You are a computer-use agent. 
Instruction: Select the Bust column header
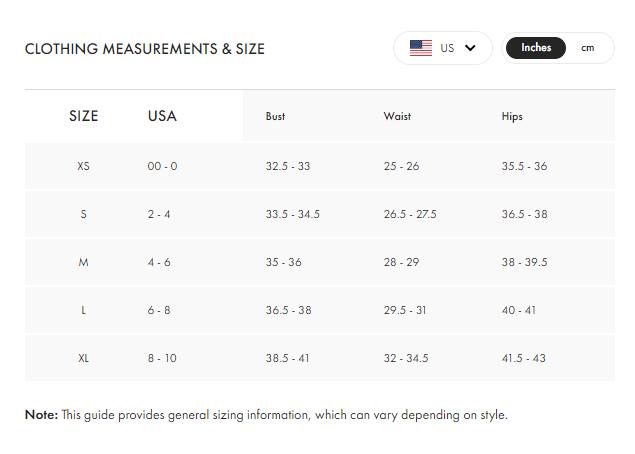[275, 116]
